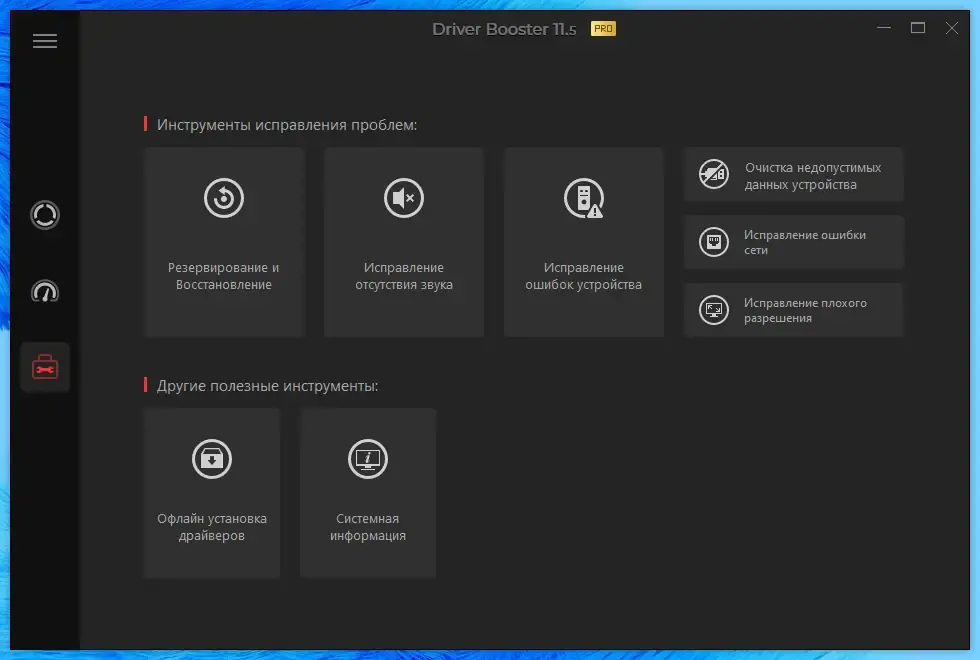Click the bad resolution monitor icon
Image resolution: width=980 pixels, height=660 pixels.
(714, 310)
